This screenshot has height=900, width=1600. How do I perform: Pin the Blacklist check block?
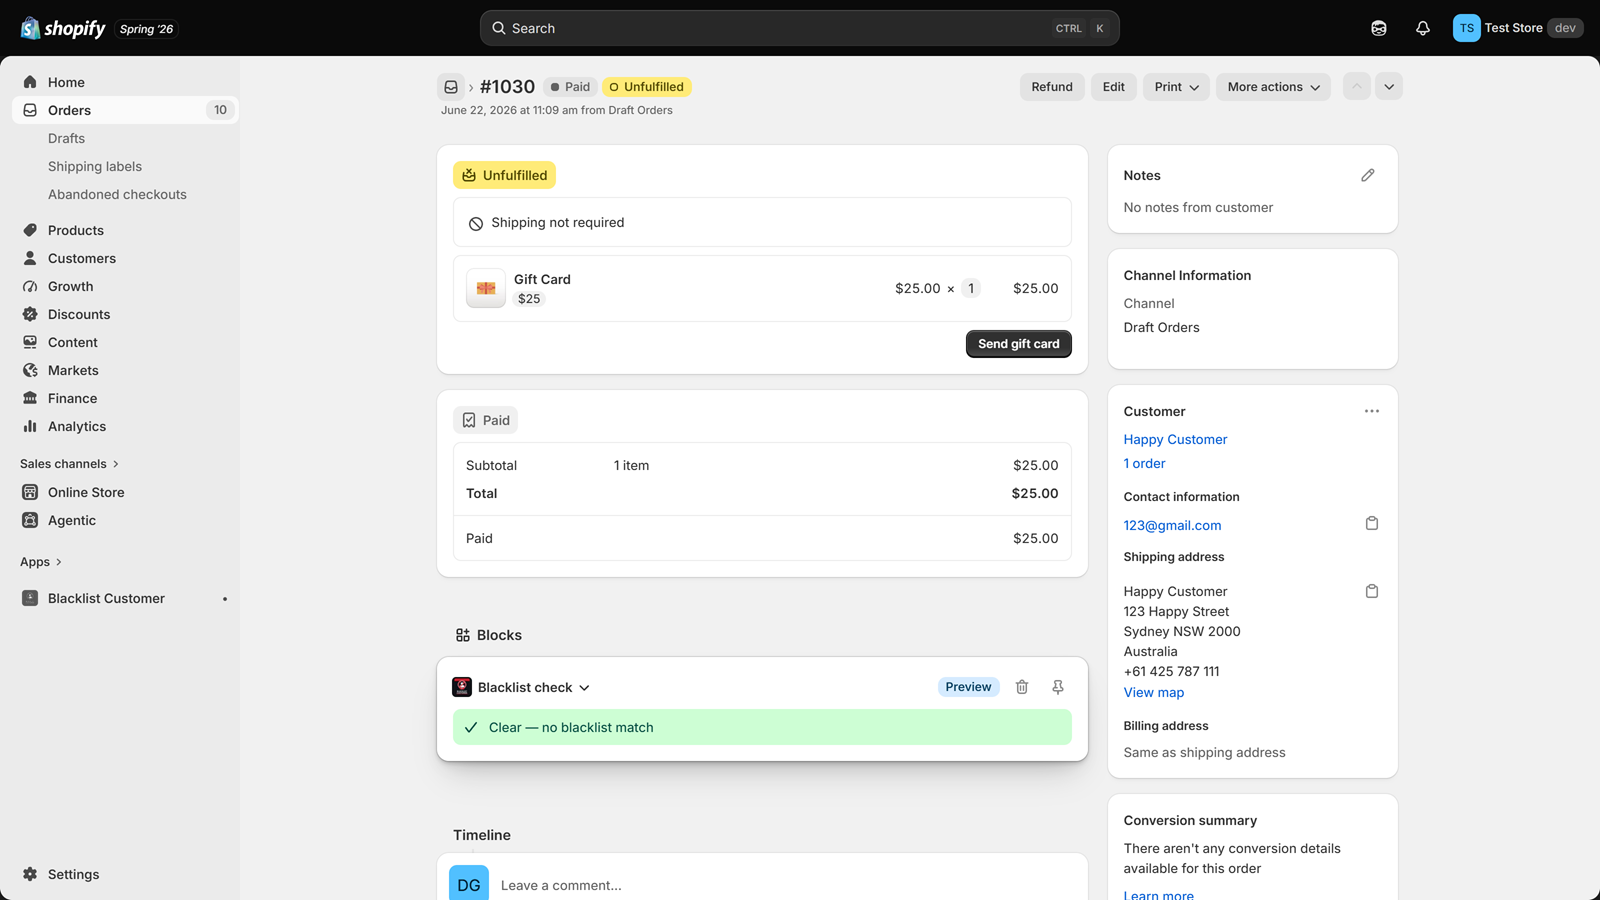click(x=1058, y=687)
